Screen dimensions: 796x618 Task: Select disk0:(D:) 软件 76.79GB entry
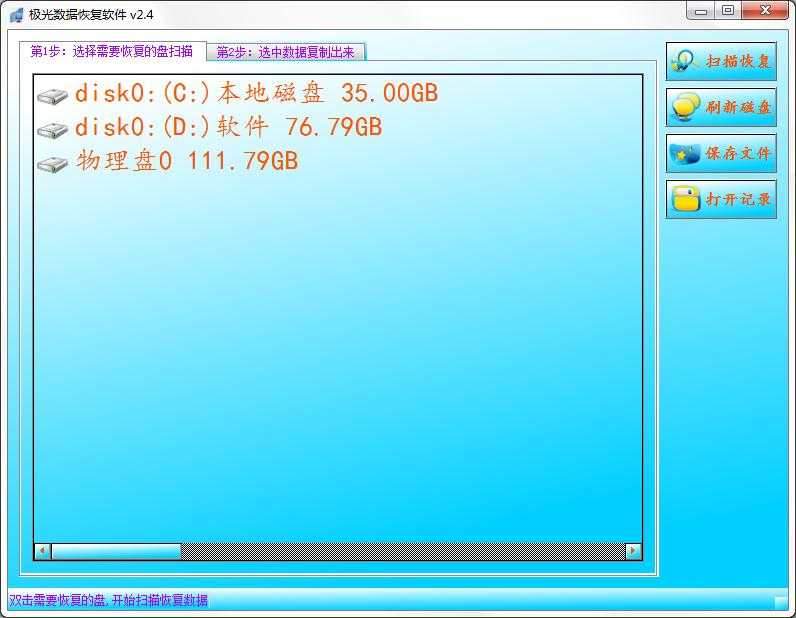(228, 128)
